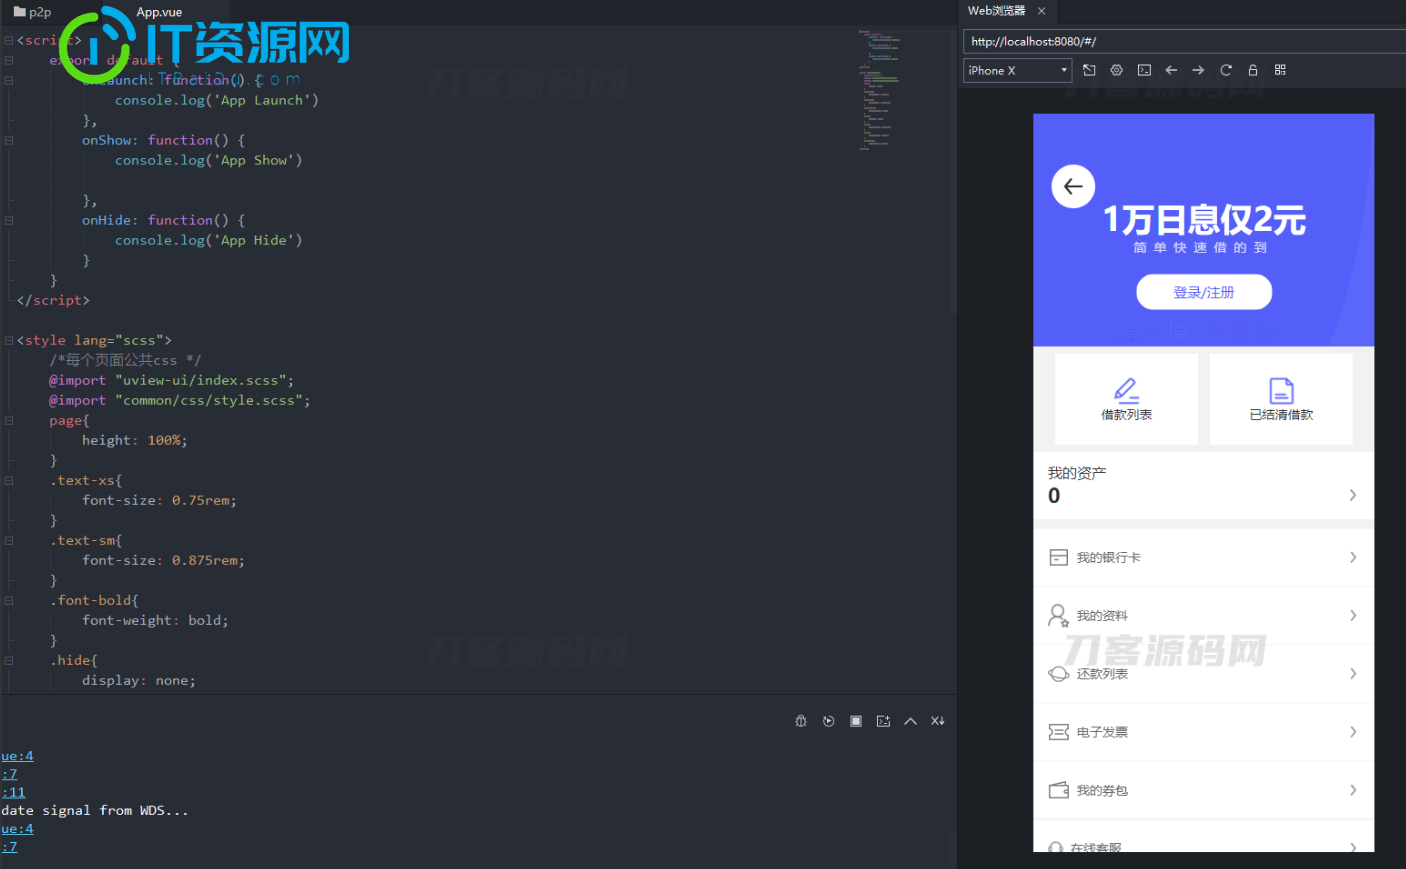Open 已结清借款 card in preview

[x=1281, y=399]
